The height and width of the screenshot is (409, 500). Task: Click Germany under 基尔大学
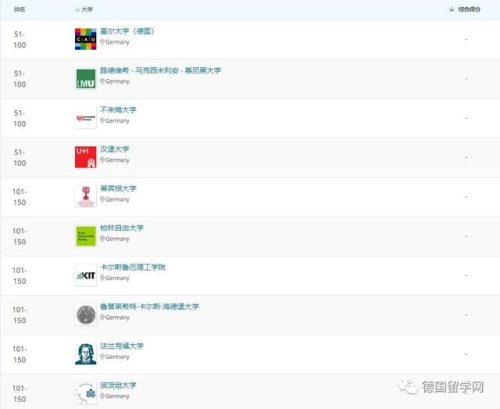click(115, 42)
